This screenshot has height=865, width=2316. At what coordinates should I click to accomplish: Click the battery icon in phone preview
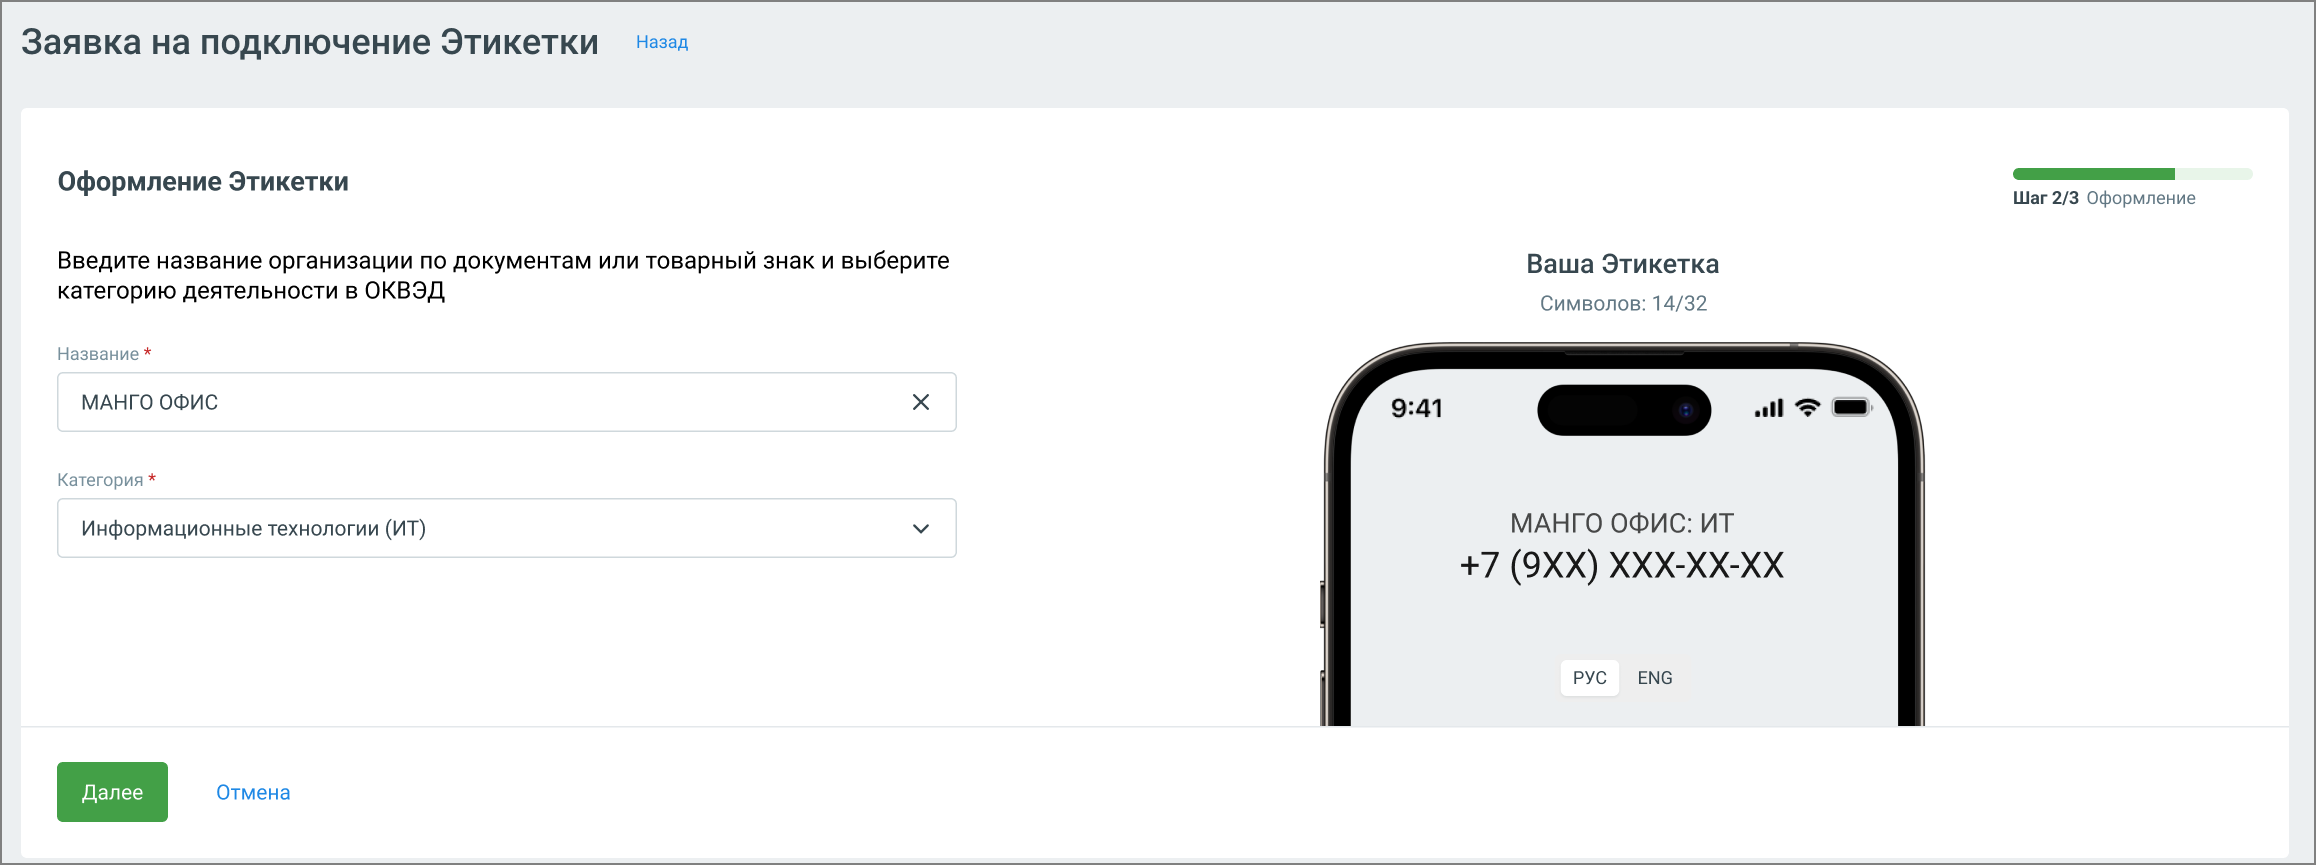[1851, 407]
